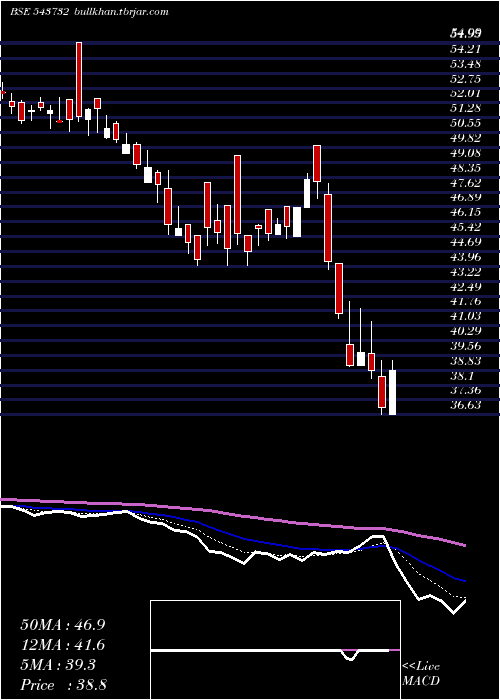Click the bullkhan.tbrjar.com site text
500x700 pixels.
coord(120,12)
